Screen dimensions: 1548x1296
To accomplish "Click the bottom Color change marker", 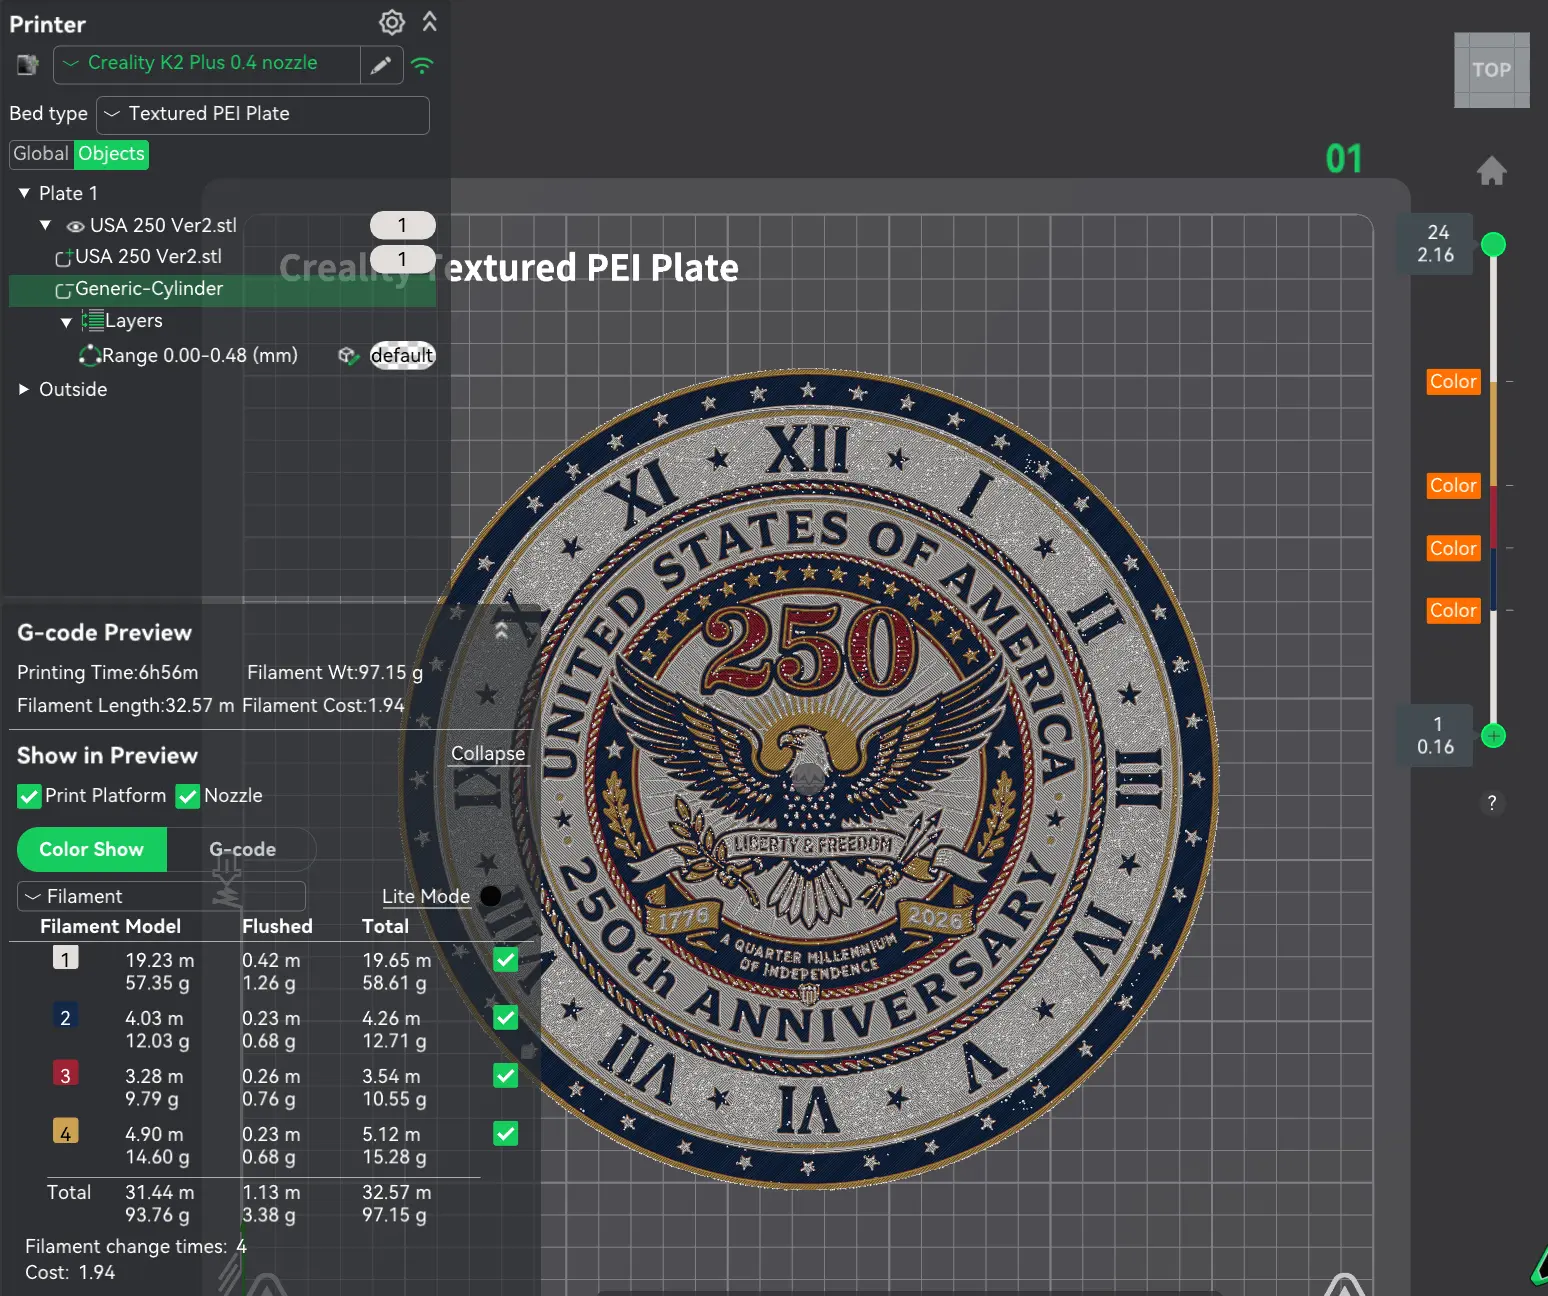I will pos(1453,611).
